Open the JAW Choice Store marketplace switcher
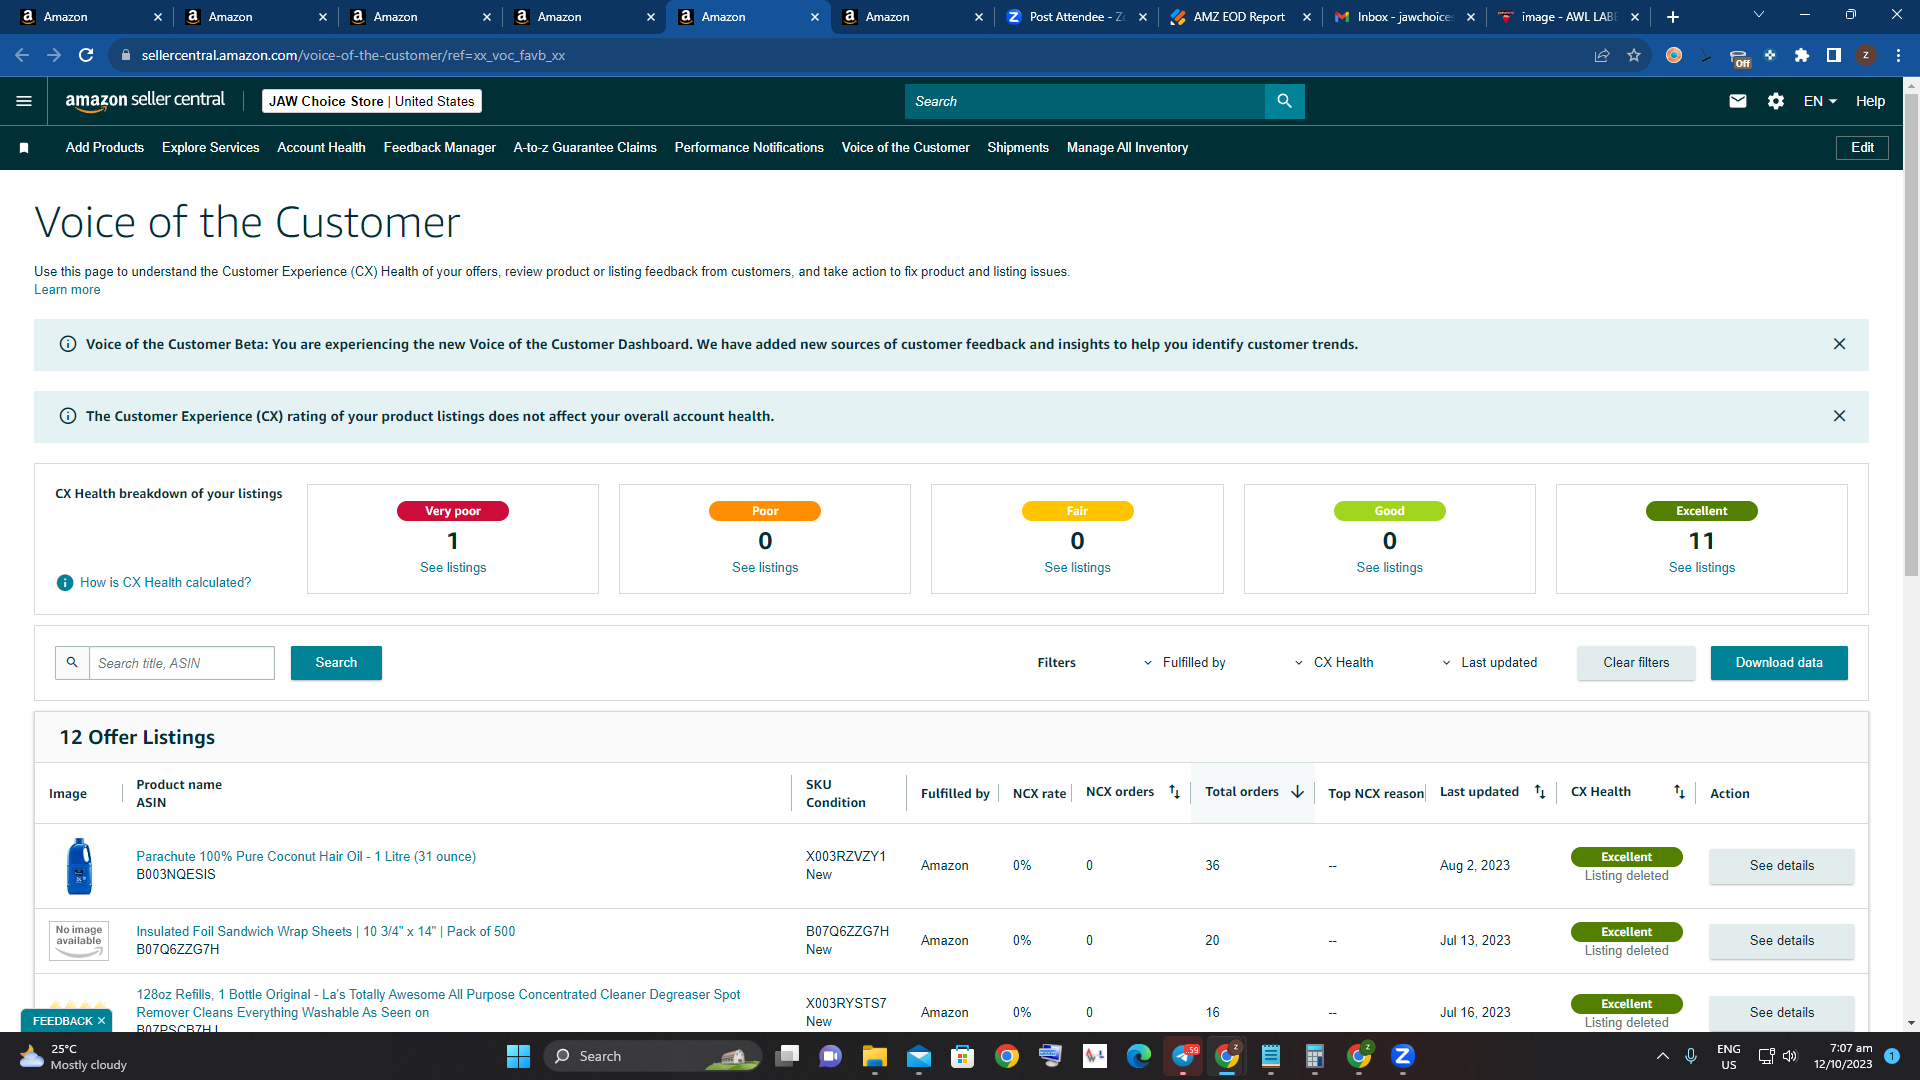This screenshot has width=1920, height=1080. coord(372,101)
